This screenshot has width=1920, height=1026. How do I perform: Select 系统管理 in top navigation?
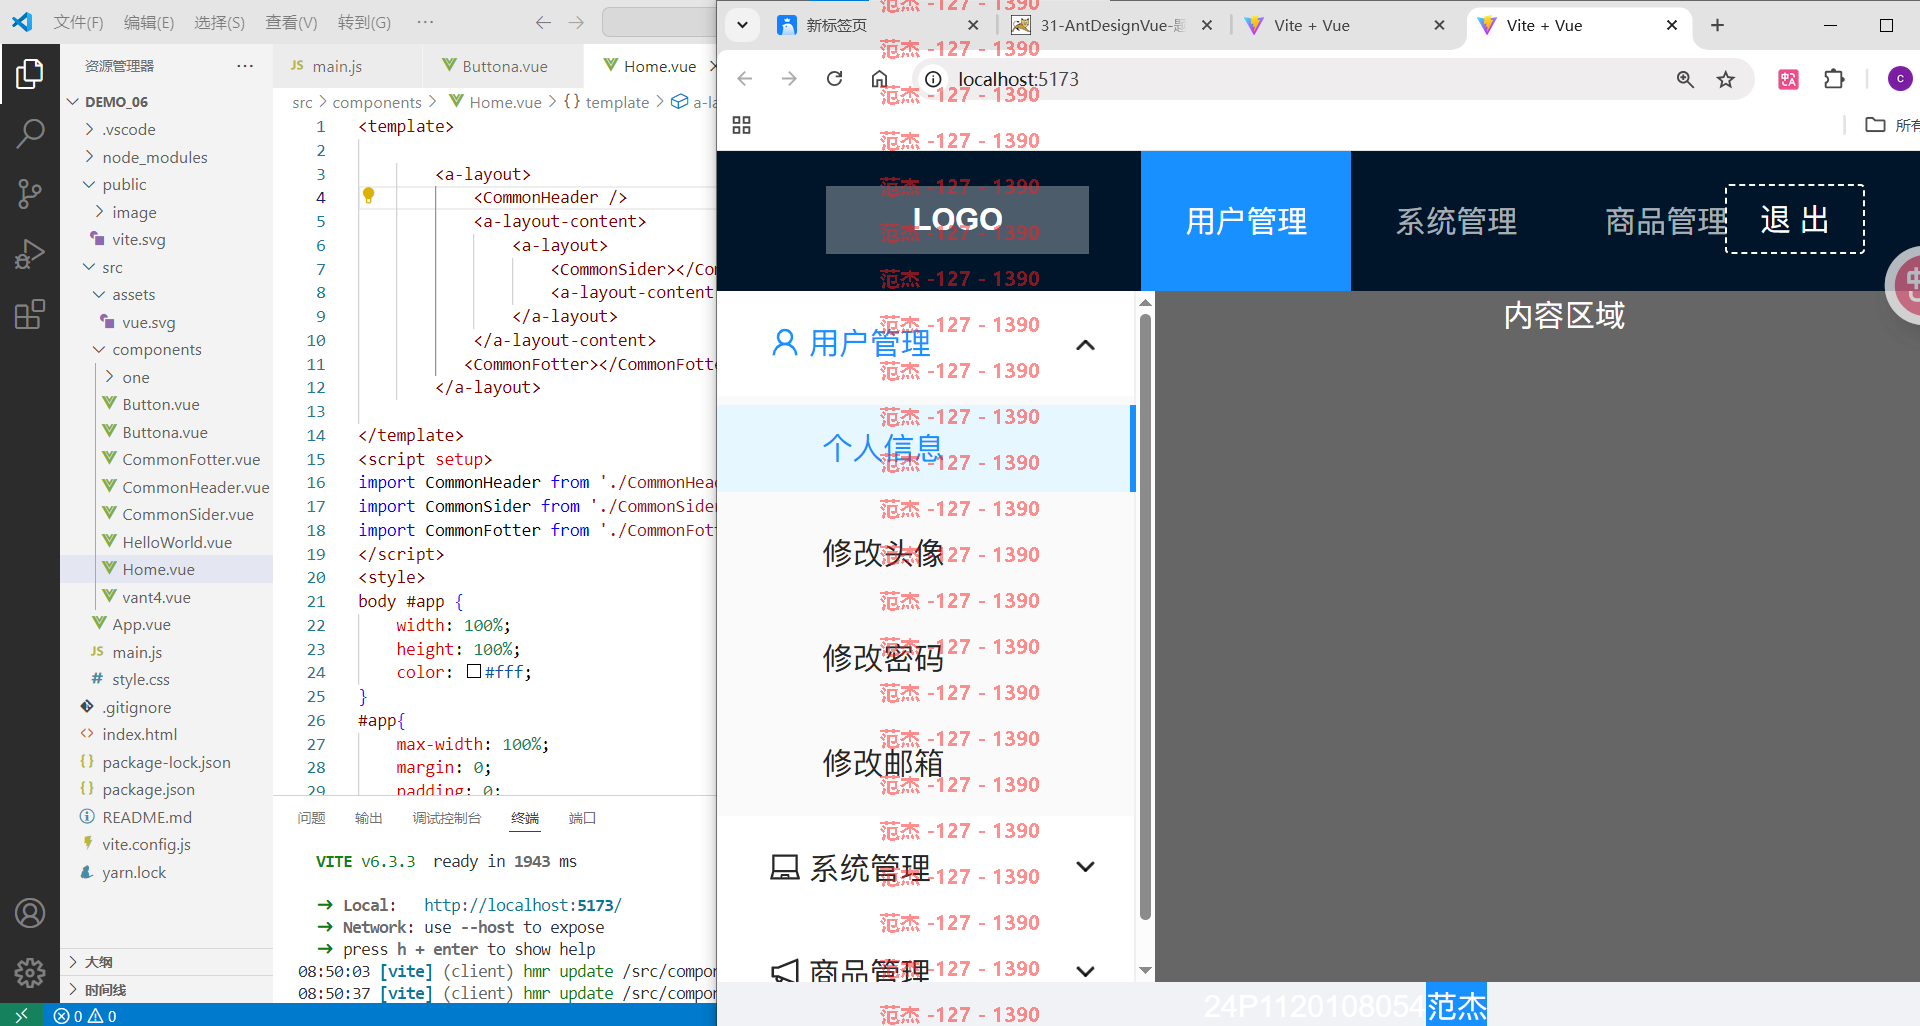click(1456, 221)
